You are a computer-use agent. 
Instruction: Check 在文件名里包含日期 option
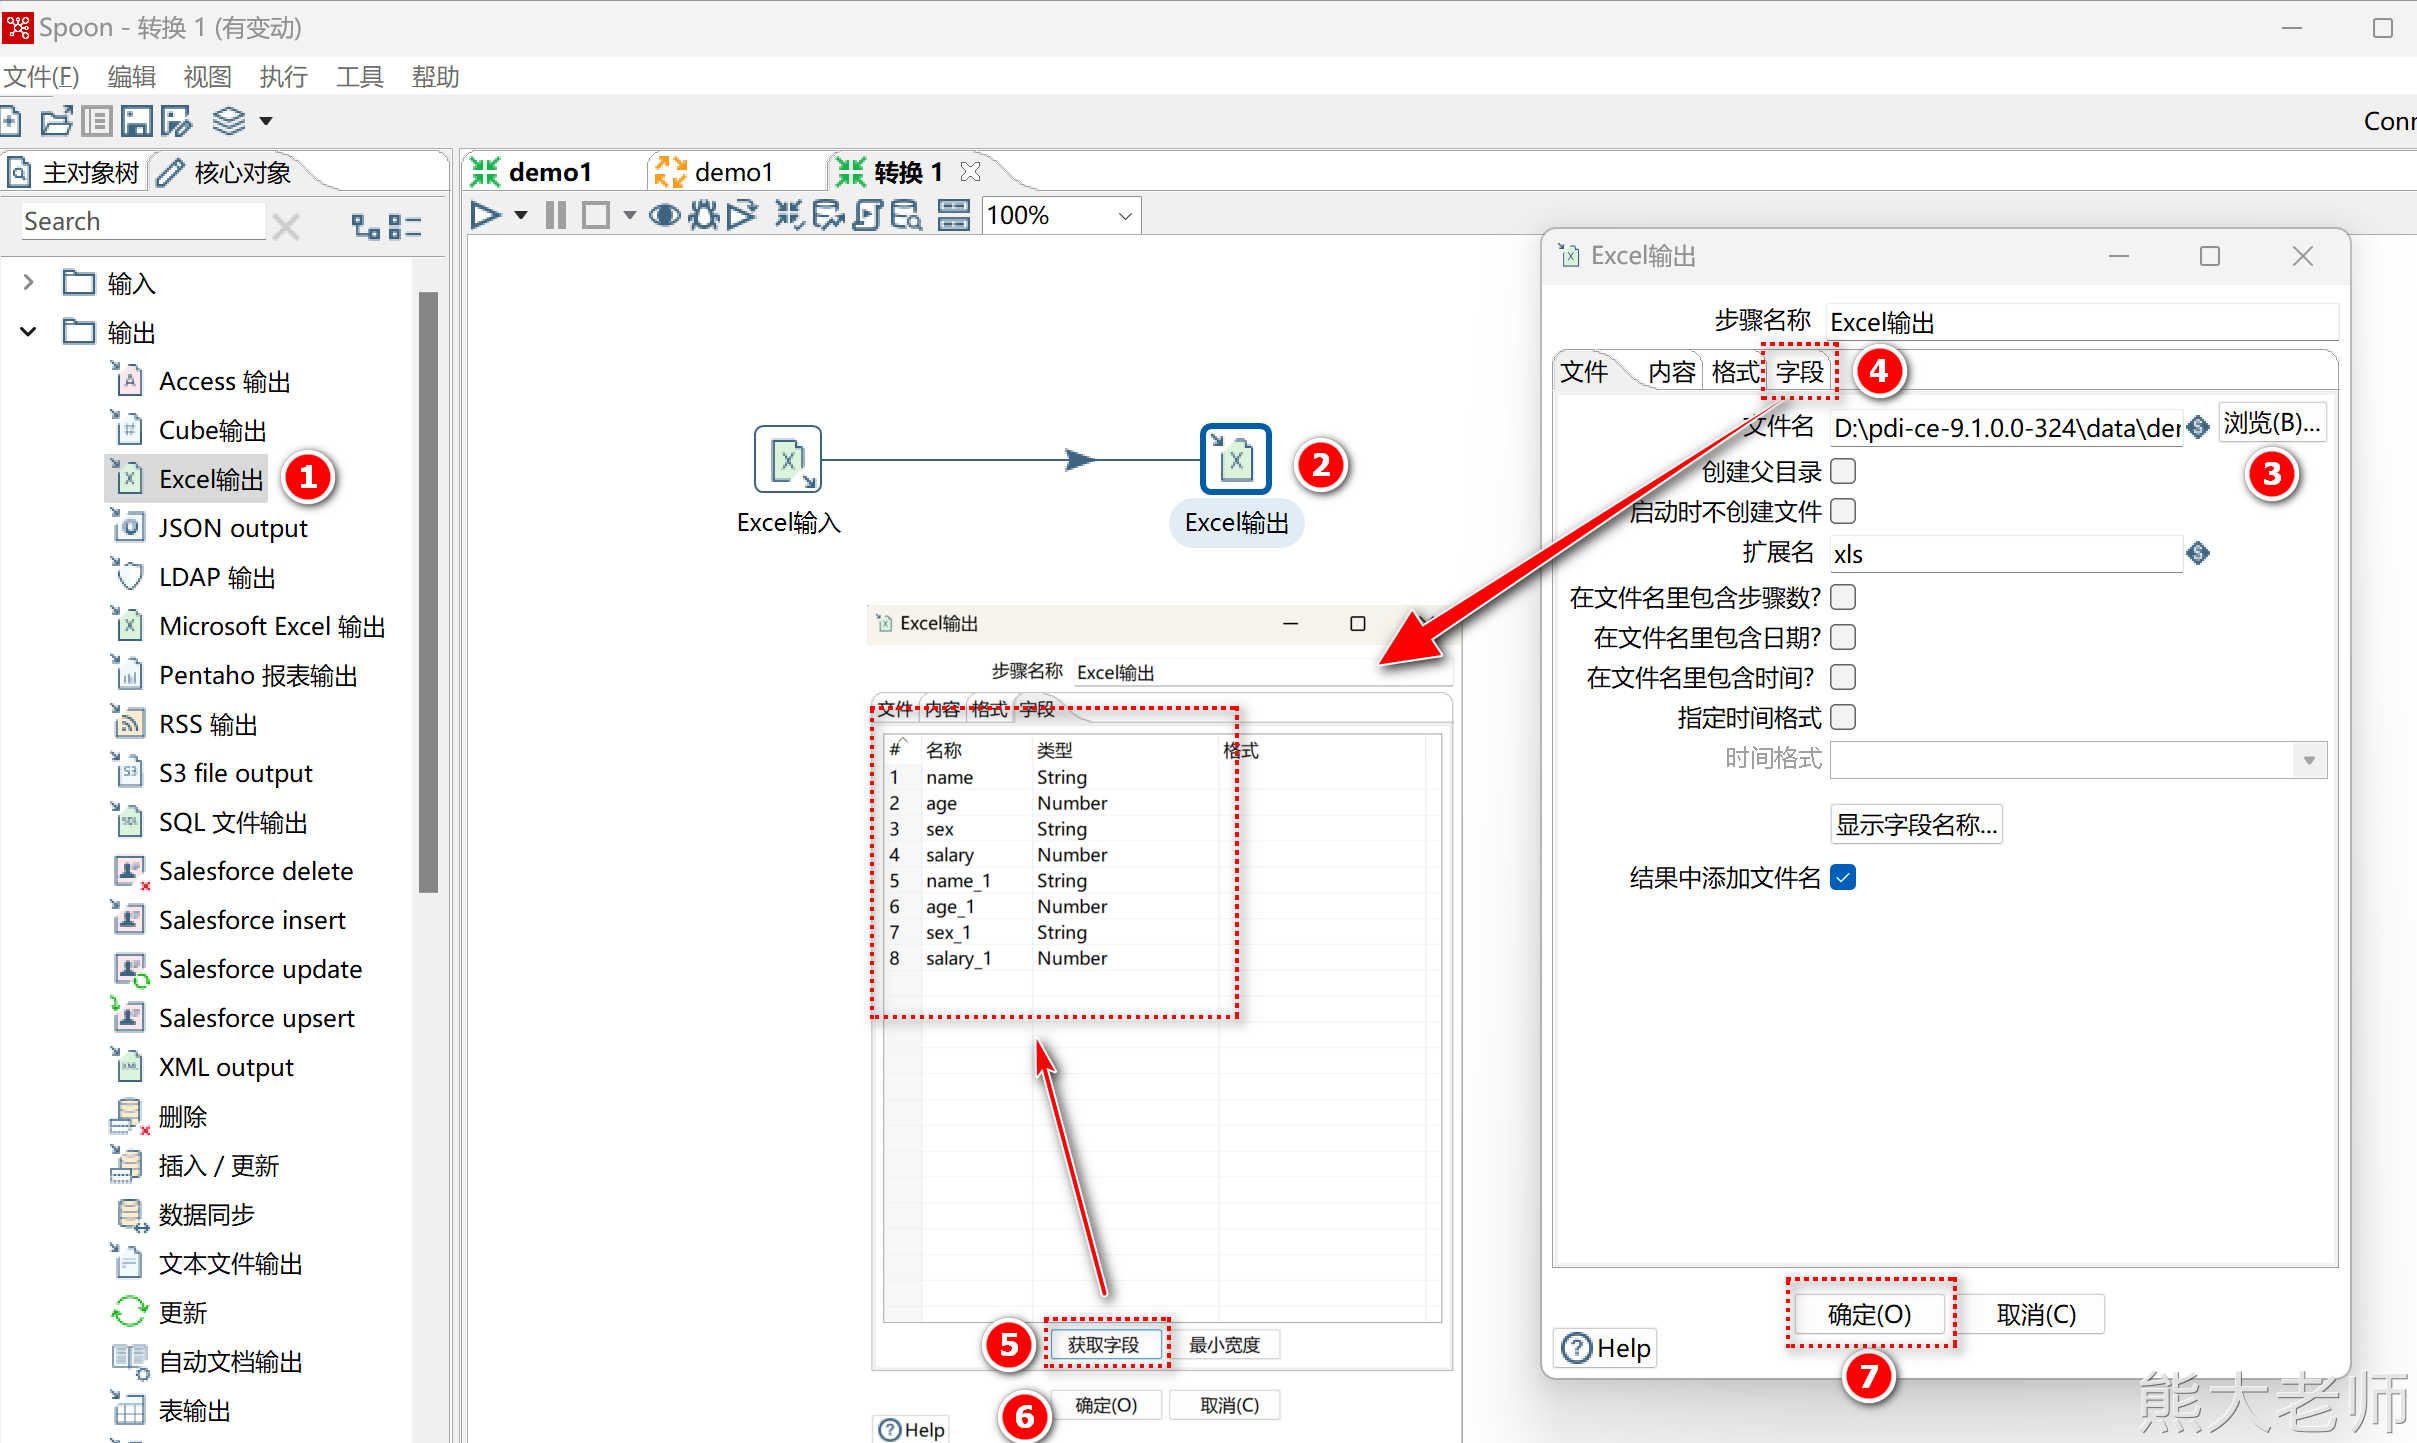(x=1843, y=637)
